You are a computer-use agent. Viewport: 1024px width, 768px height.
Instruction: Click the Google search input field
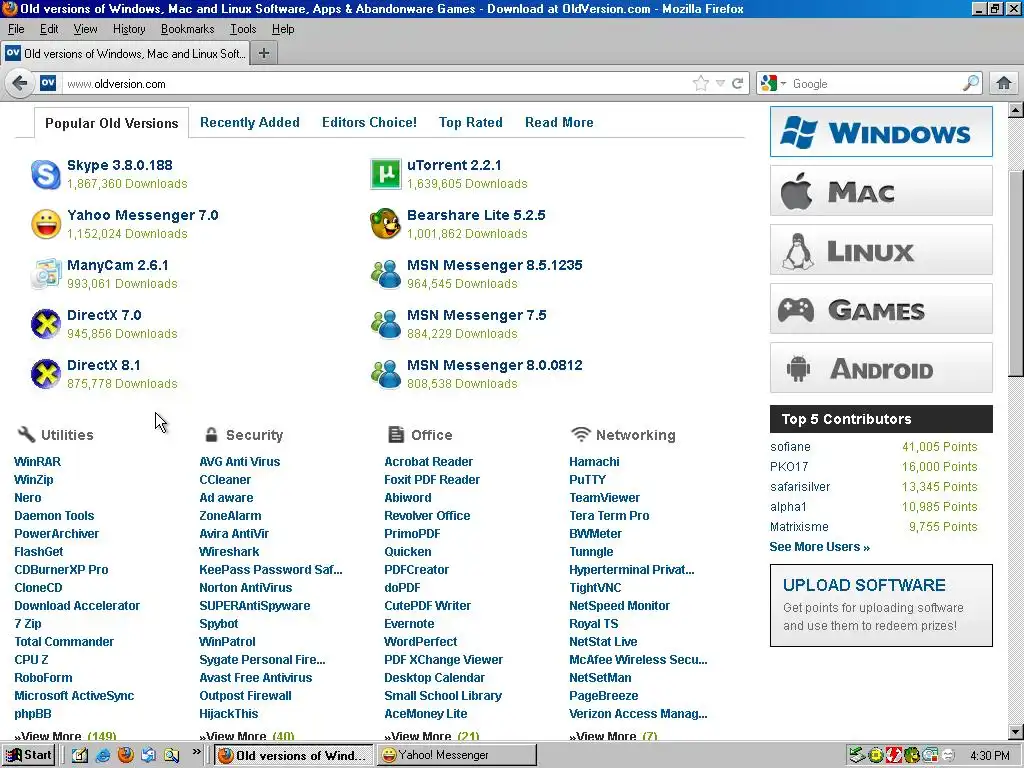click(876, 84)
